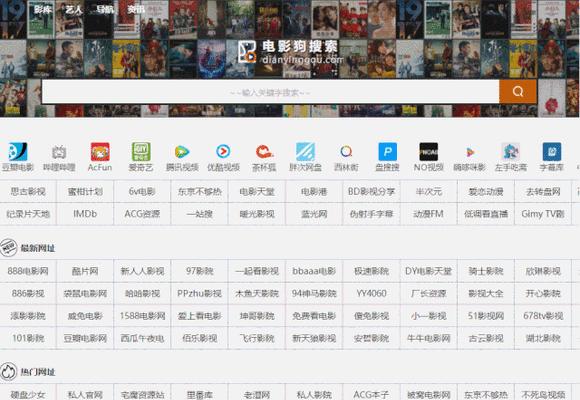Image resolution: width=580 pixels, height=400 pixels.
Task: Open the 豆瓣电影网 link
Action: [85, 338]
